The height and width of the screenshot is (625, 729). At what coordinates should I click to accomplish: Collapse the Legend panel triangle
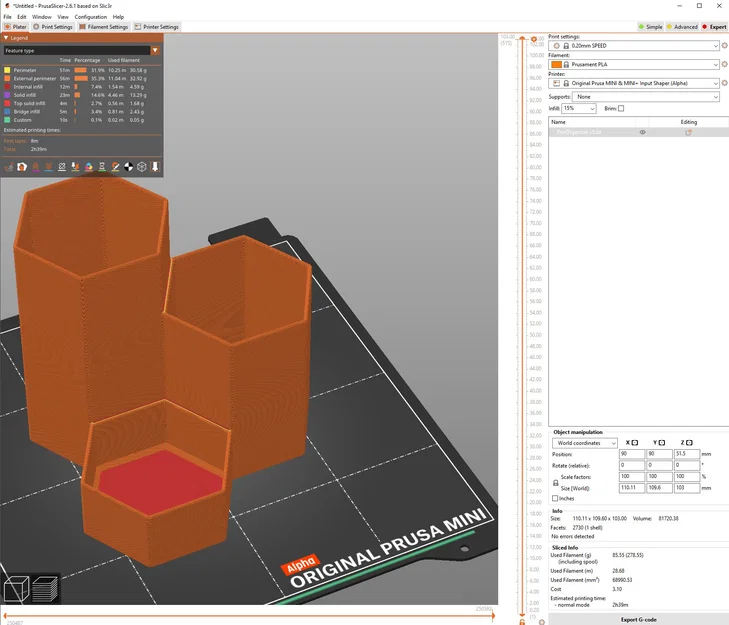(6, 38)
